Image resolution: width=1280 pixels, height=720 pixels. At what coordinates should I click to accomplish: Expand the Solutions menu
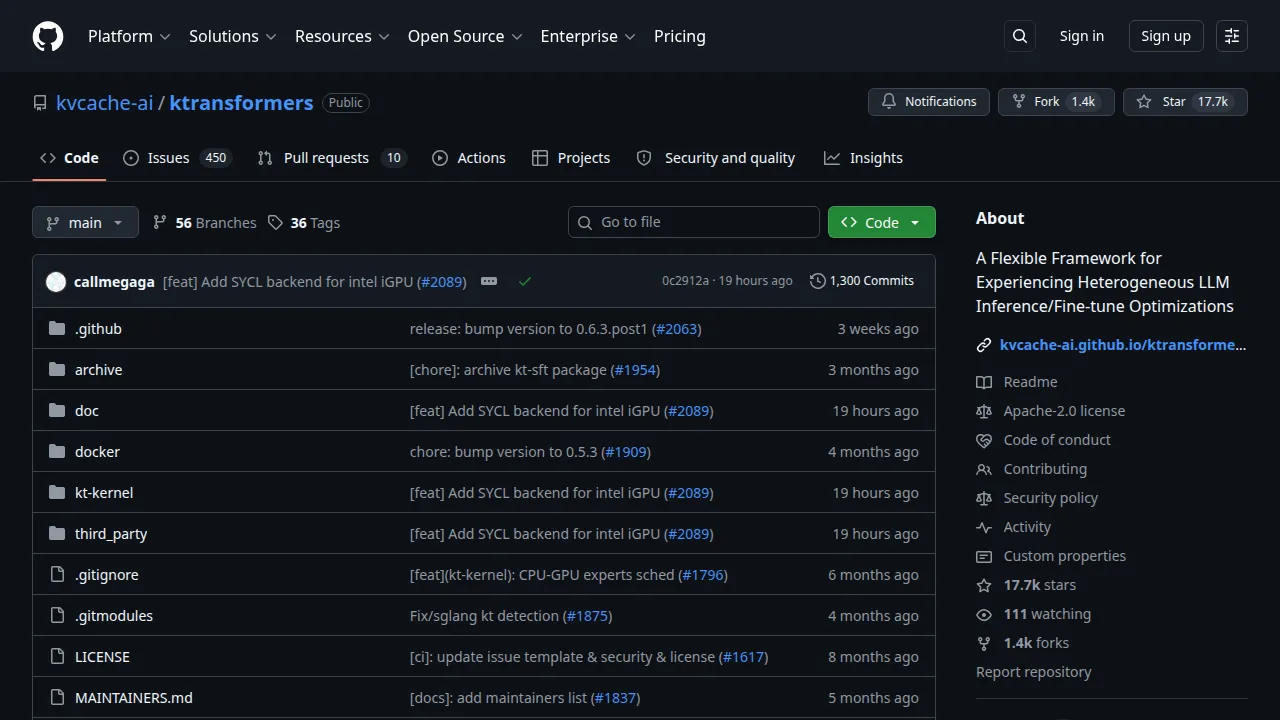[x=232, y=36]
